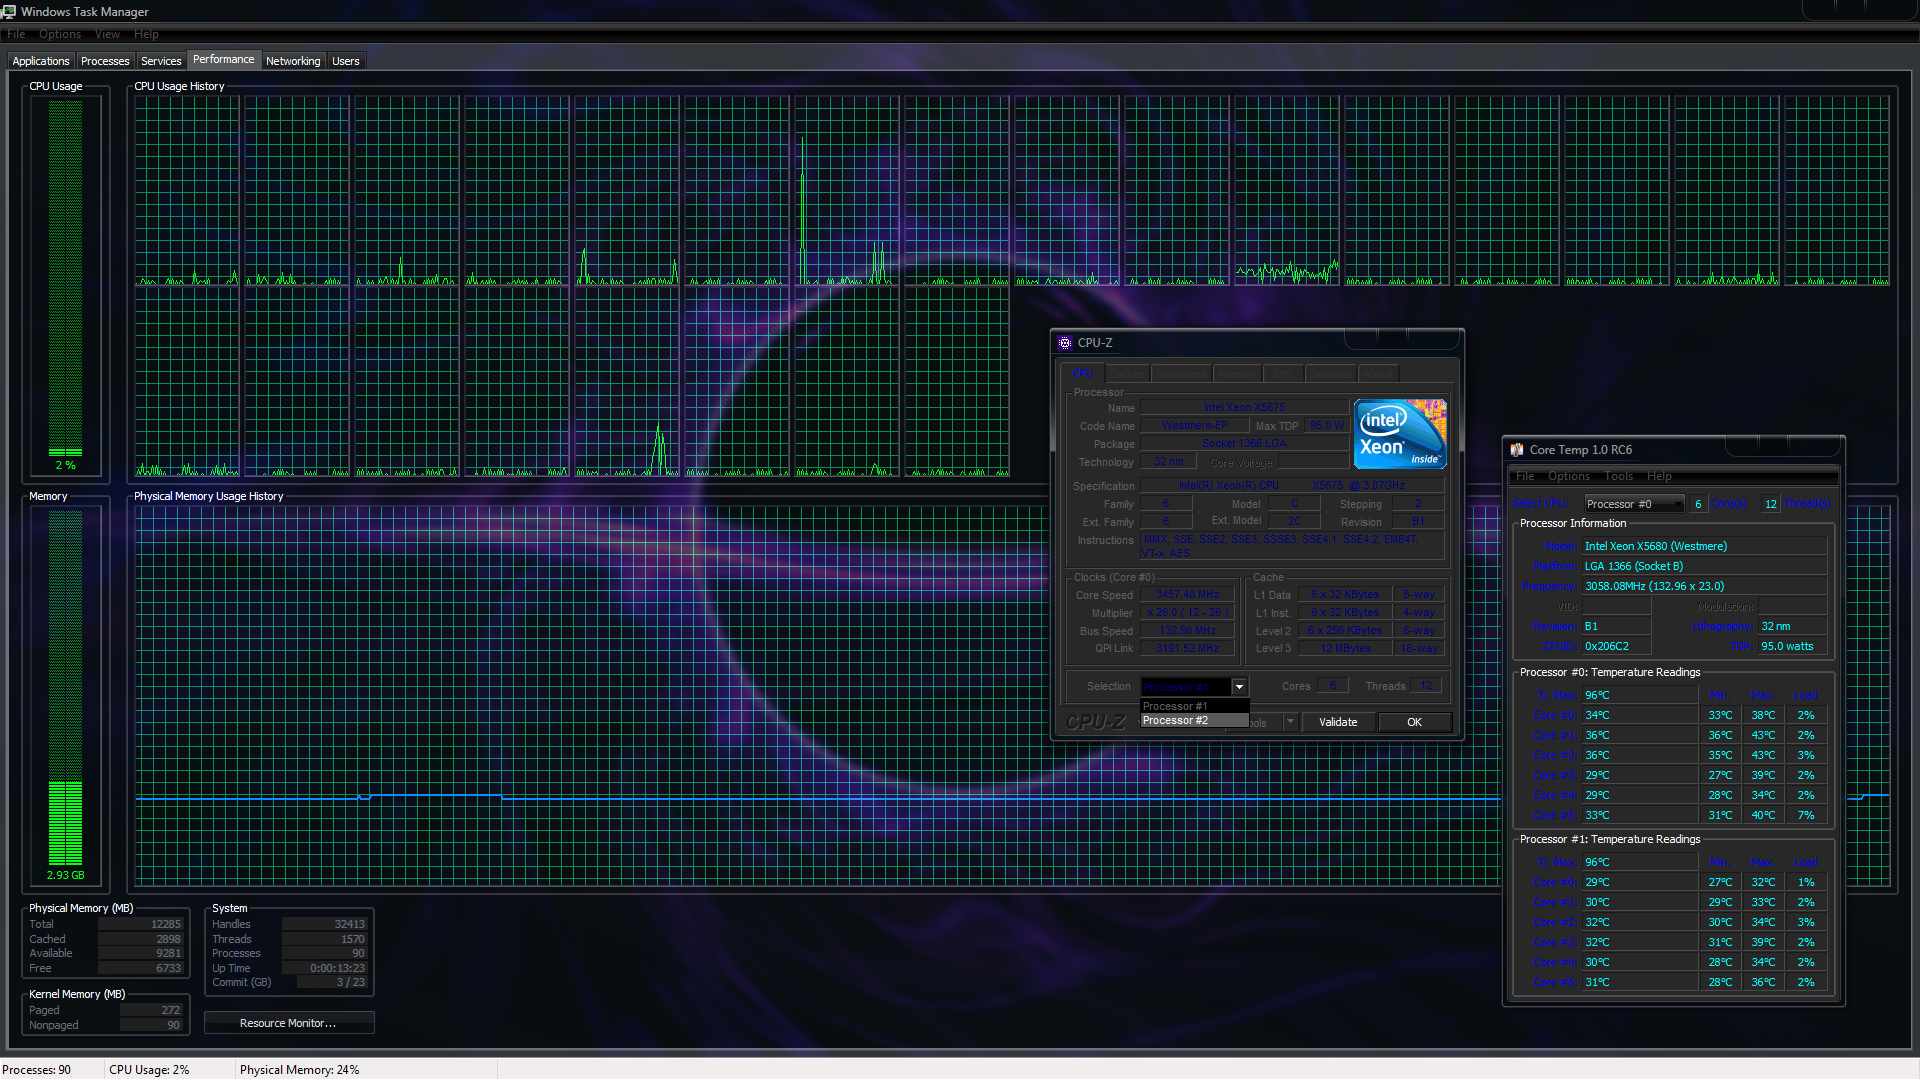This screenshot has height=1080, width=1920.
Task: Open the View menu in Task Manager
Action: point(107,34)
